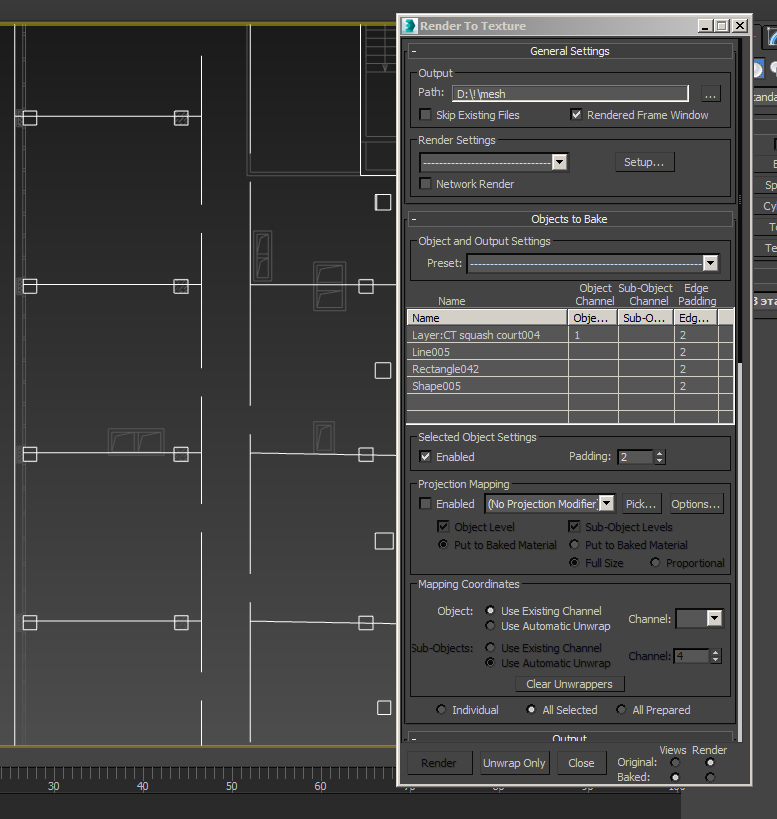Click the Clear Unwrappers button
The image size is (777, 819).
(570, 684)
